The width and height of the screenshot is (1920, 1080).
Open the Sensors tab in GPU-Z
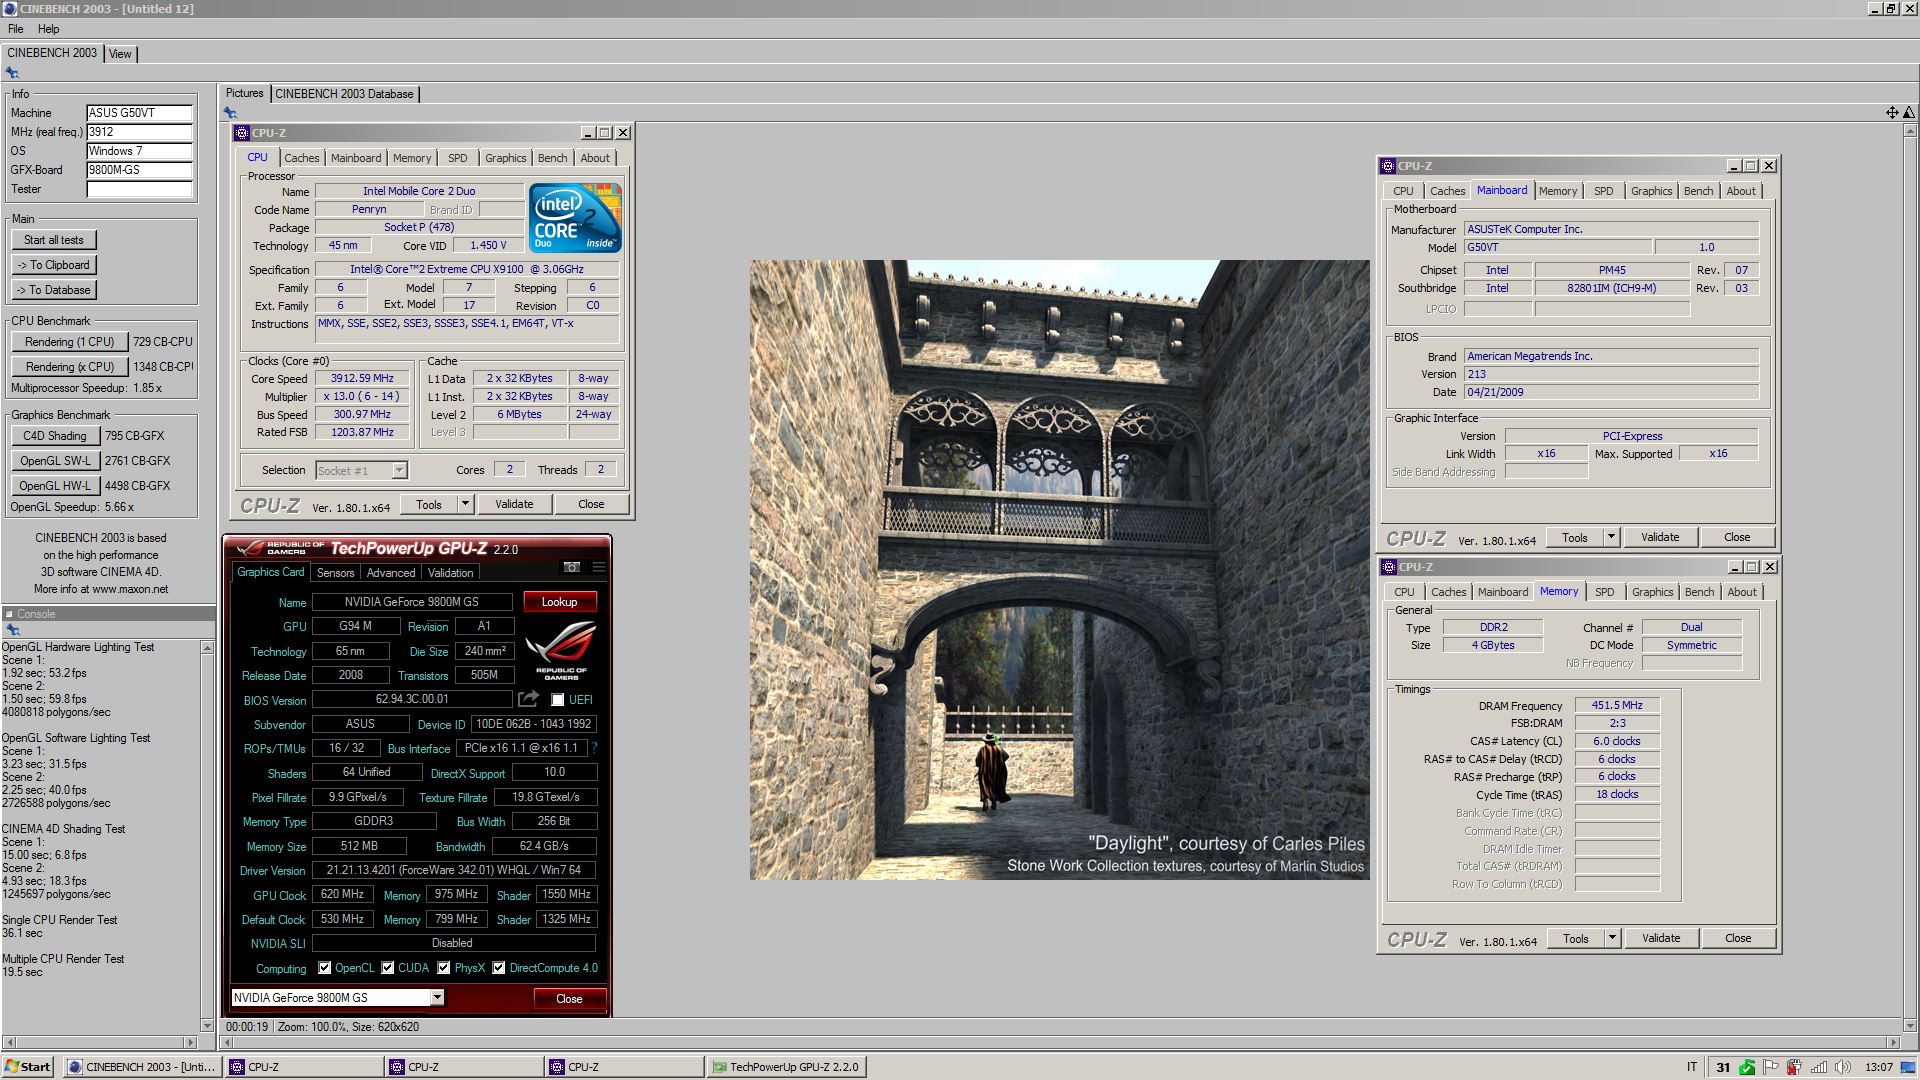[x=335, y=573]
